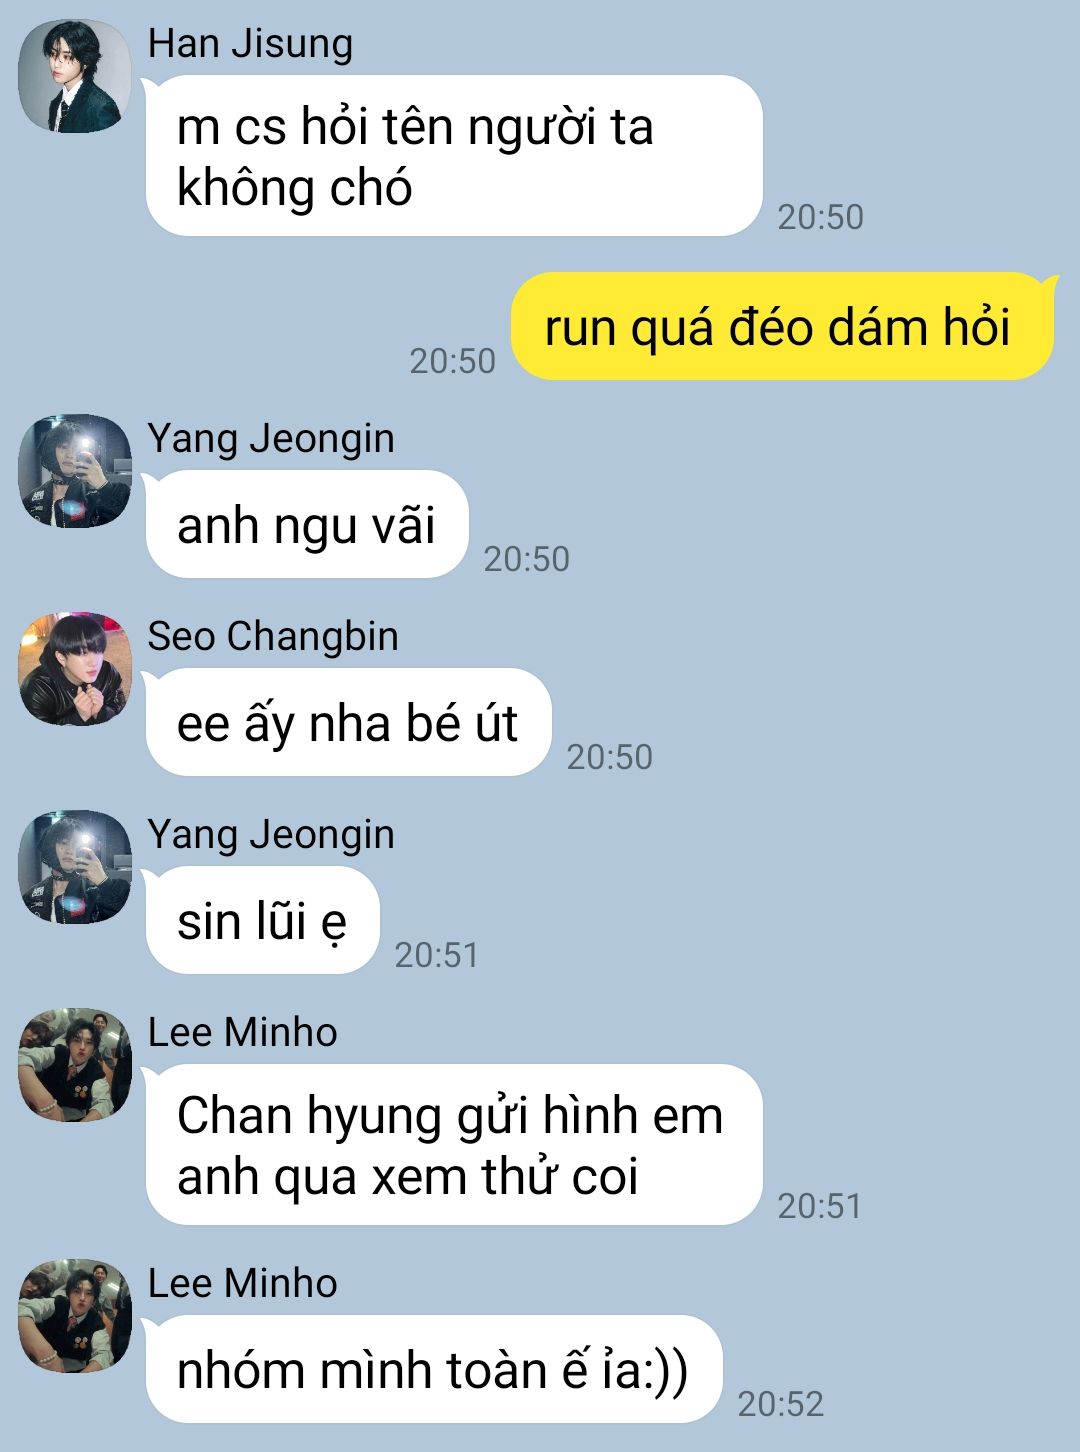This screenshot has height=1452, width=1080.
Task: Tap the 'nhóm mình toàn ế ỉa:))' message
Action: click(x=434, y=1370)
